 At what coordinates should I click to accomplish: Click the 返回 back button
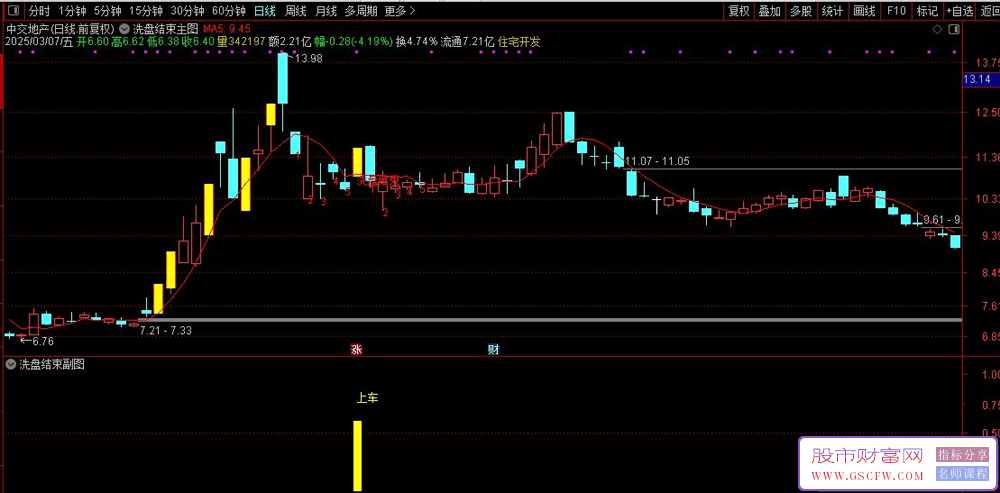point(990,10)
